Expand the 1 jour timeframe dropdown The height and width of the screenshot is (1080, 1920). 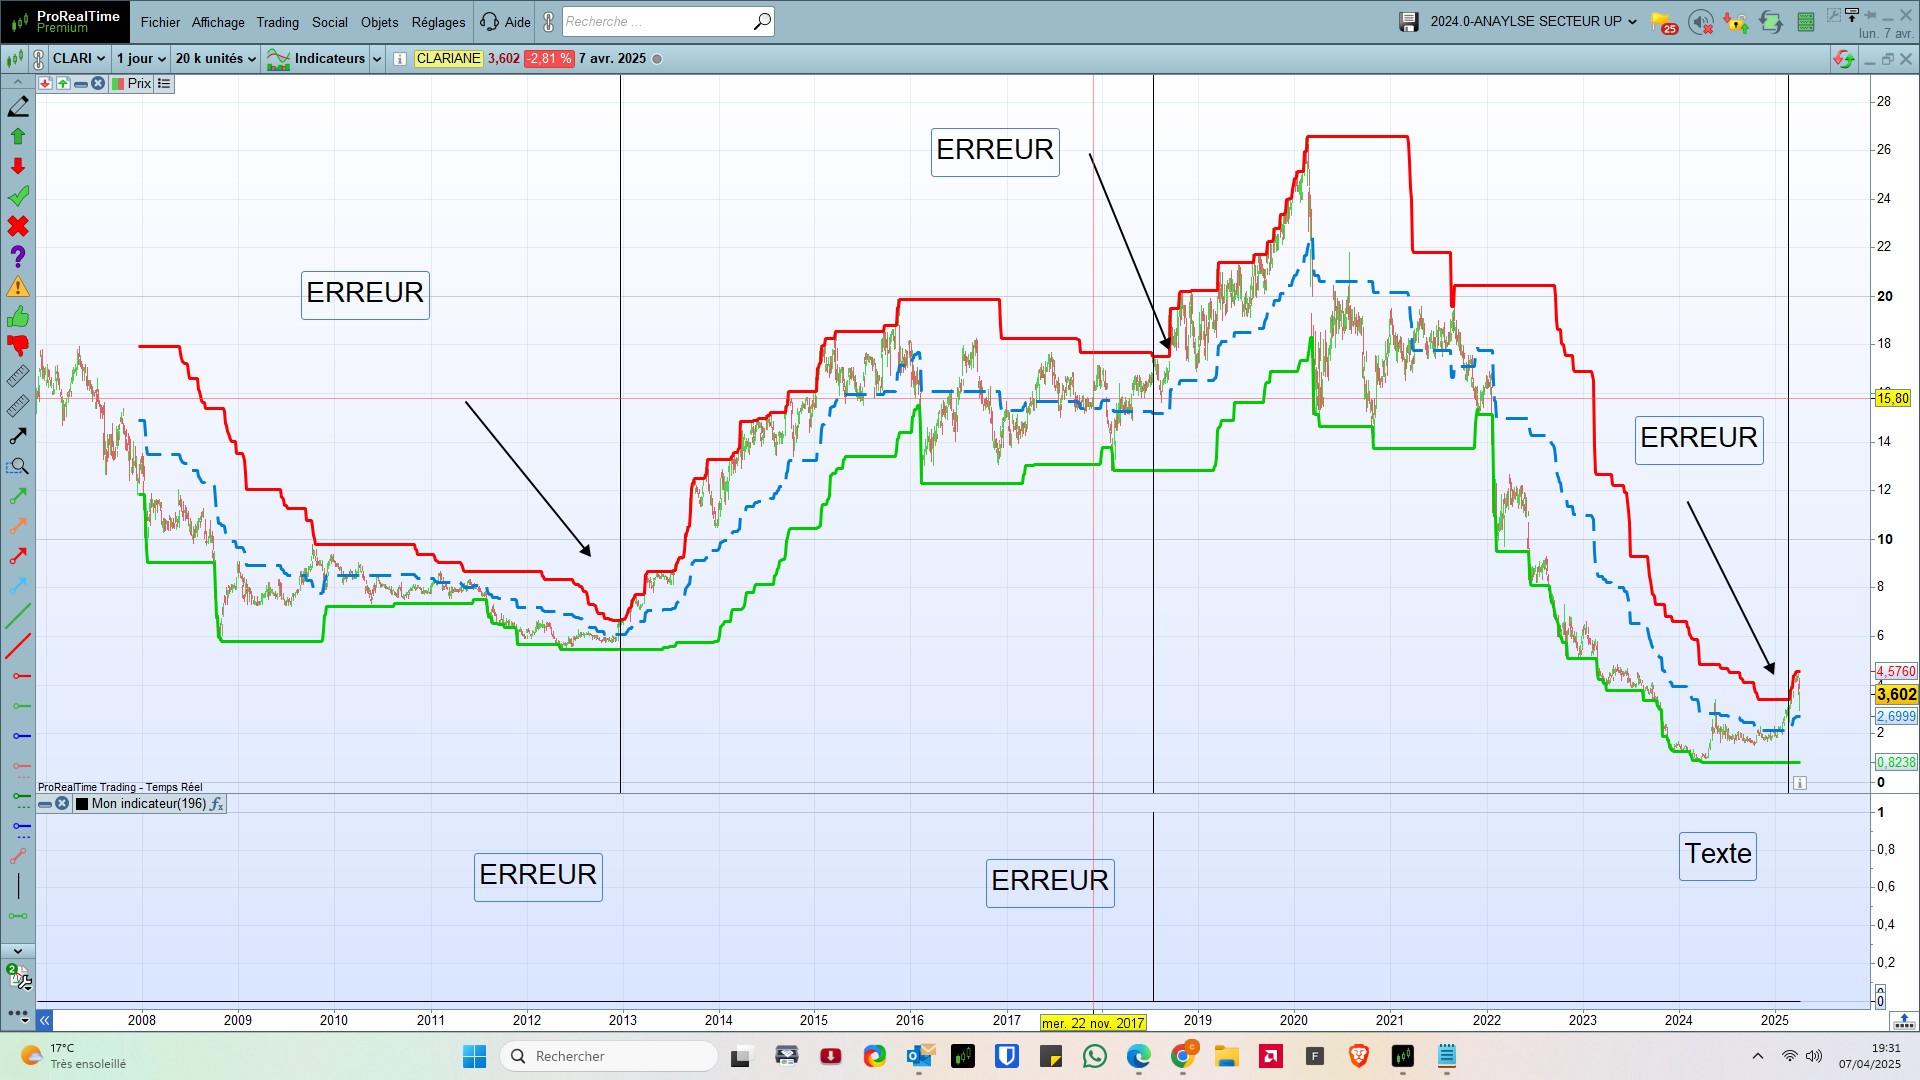141,59
